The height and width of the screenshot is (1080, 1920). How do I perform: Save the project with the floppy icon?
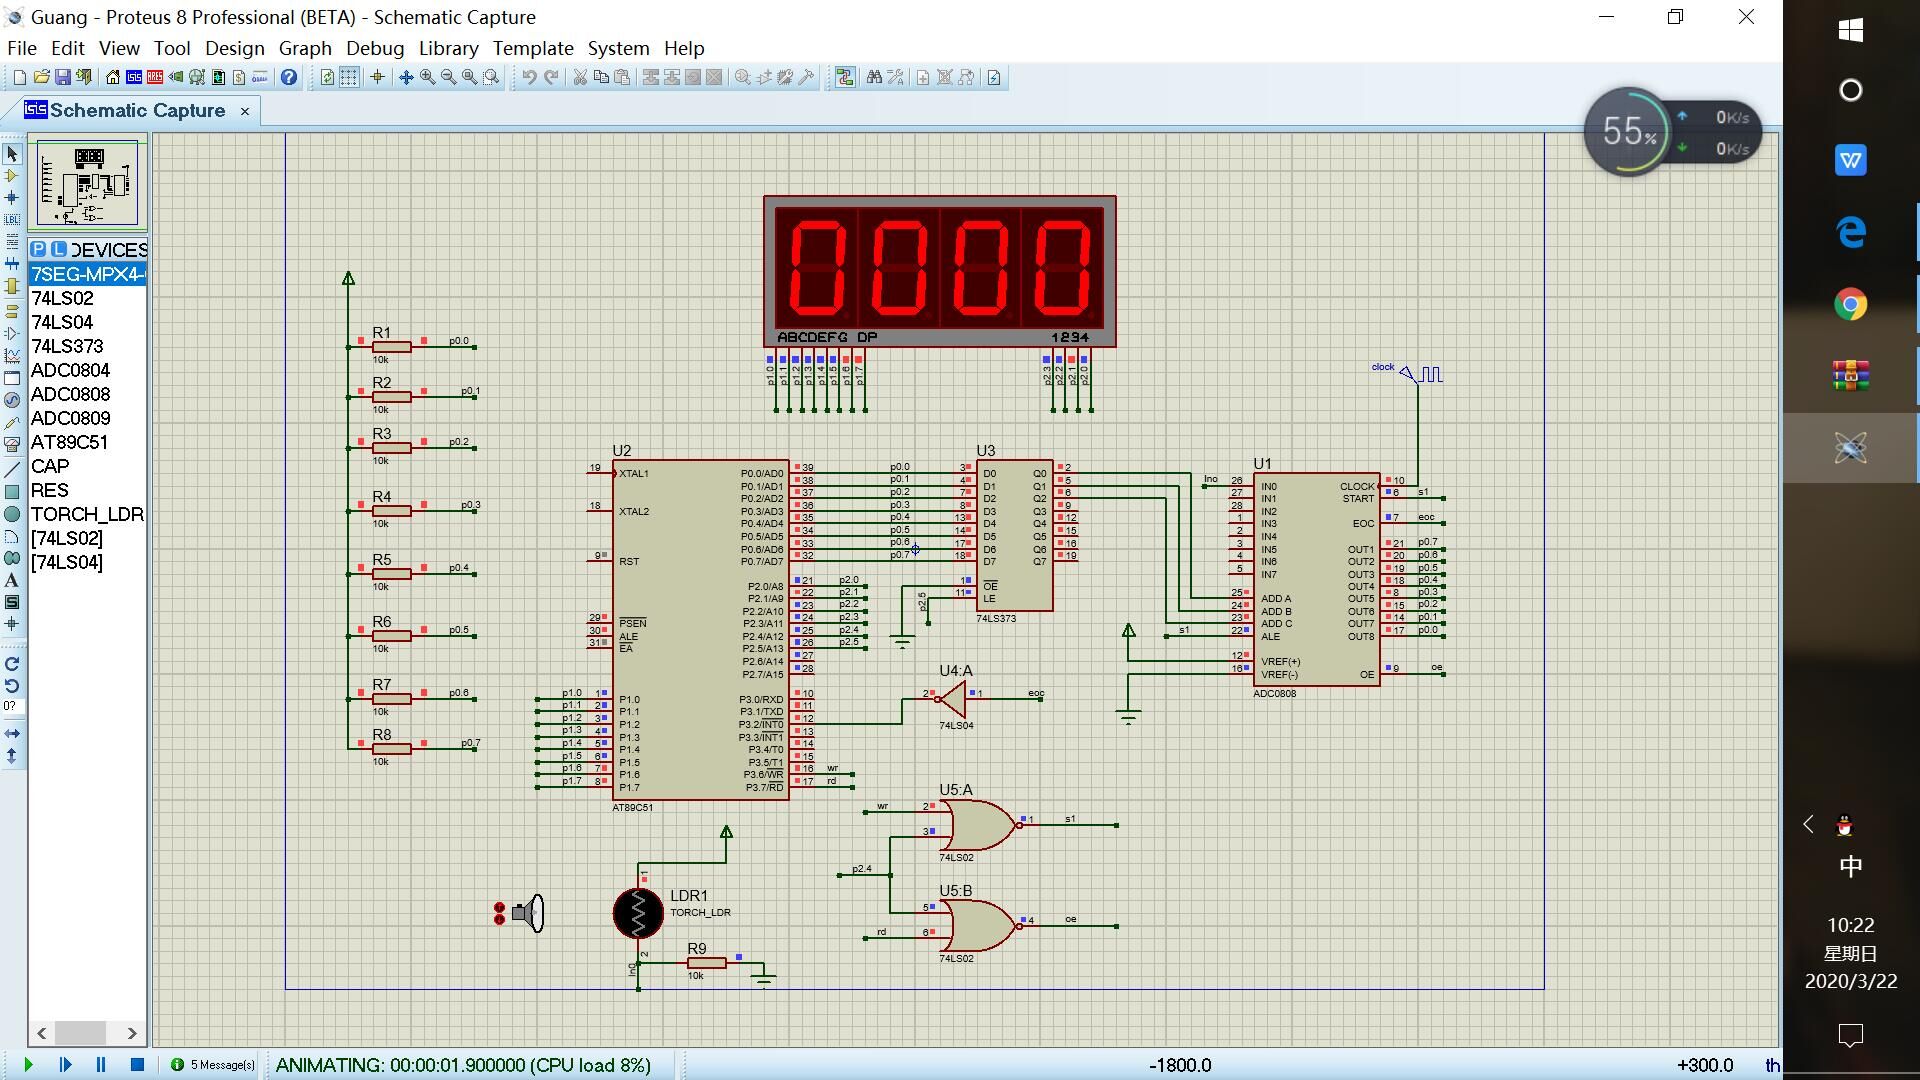(62, 77)
